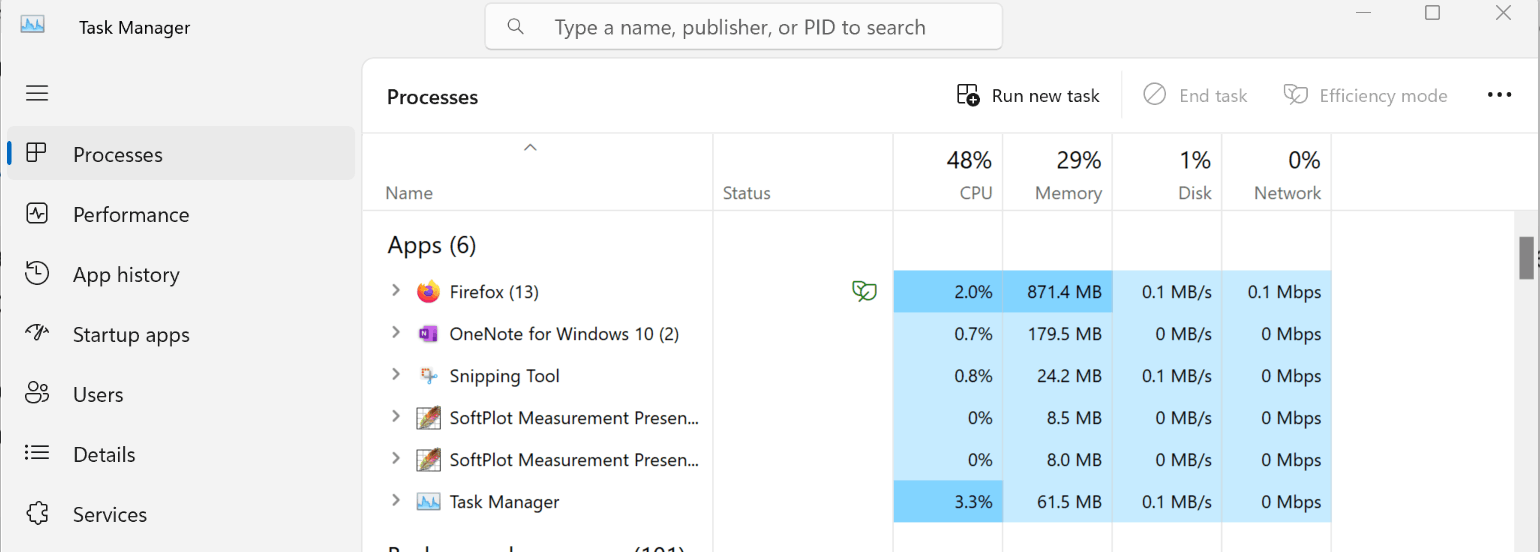The height and width of the screenshot is (552, 1540).
Task: Click the Snipping Tool icon
Action: tap(429, 376)
